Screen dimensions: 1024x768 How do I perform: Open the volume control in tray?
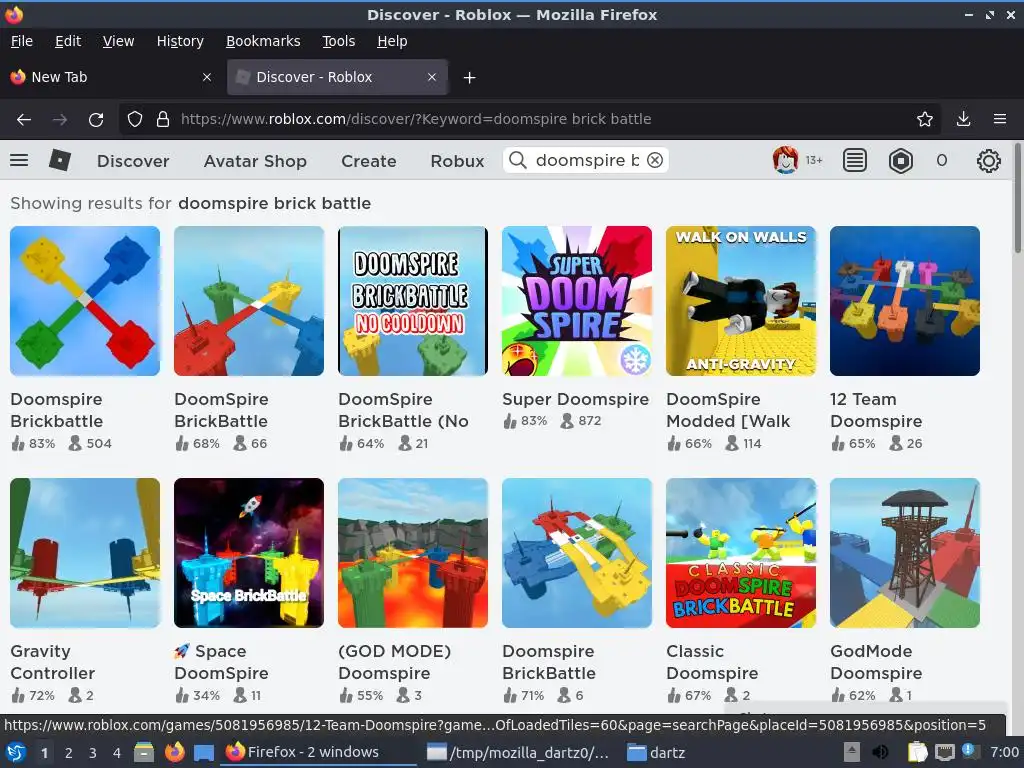[880, 752]
